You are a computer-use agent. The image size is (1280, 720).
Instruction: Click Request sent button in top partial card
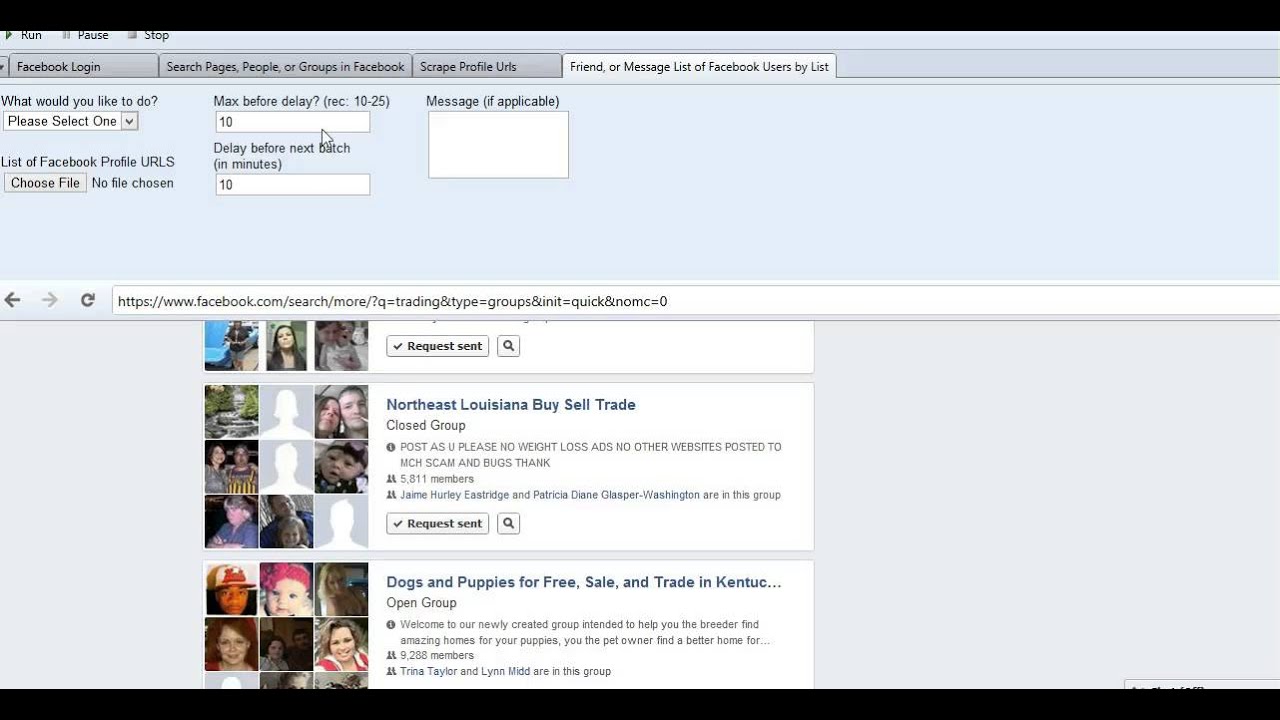tap(438, 346)
